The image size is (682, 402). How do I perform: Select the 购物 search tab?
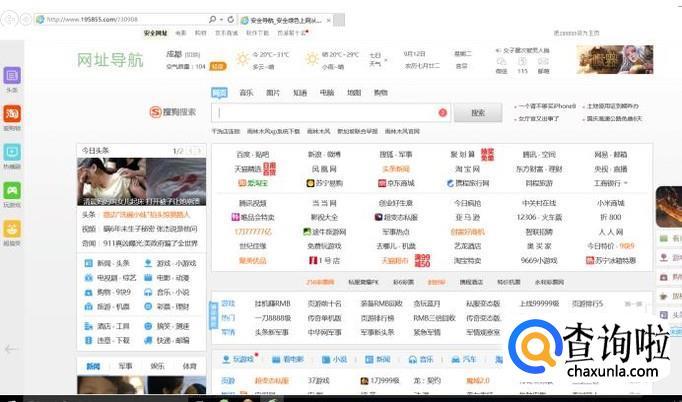coord(381,93)
